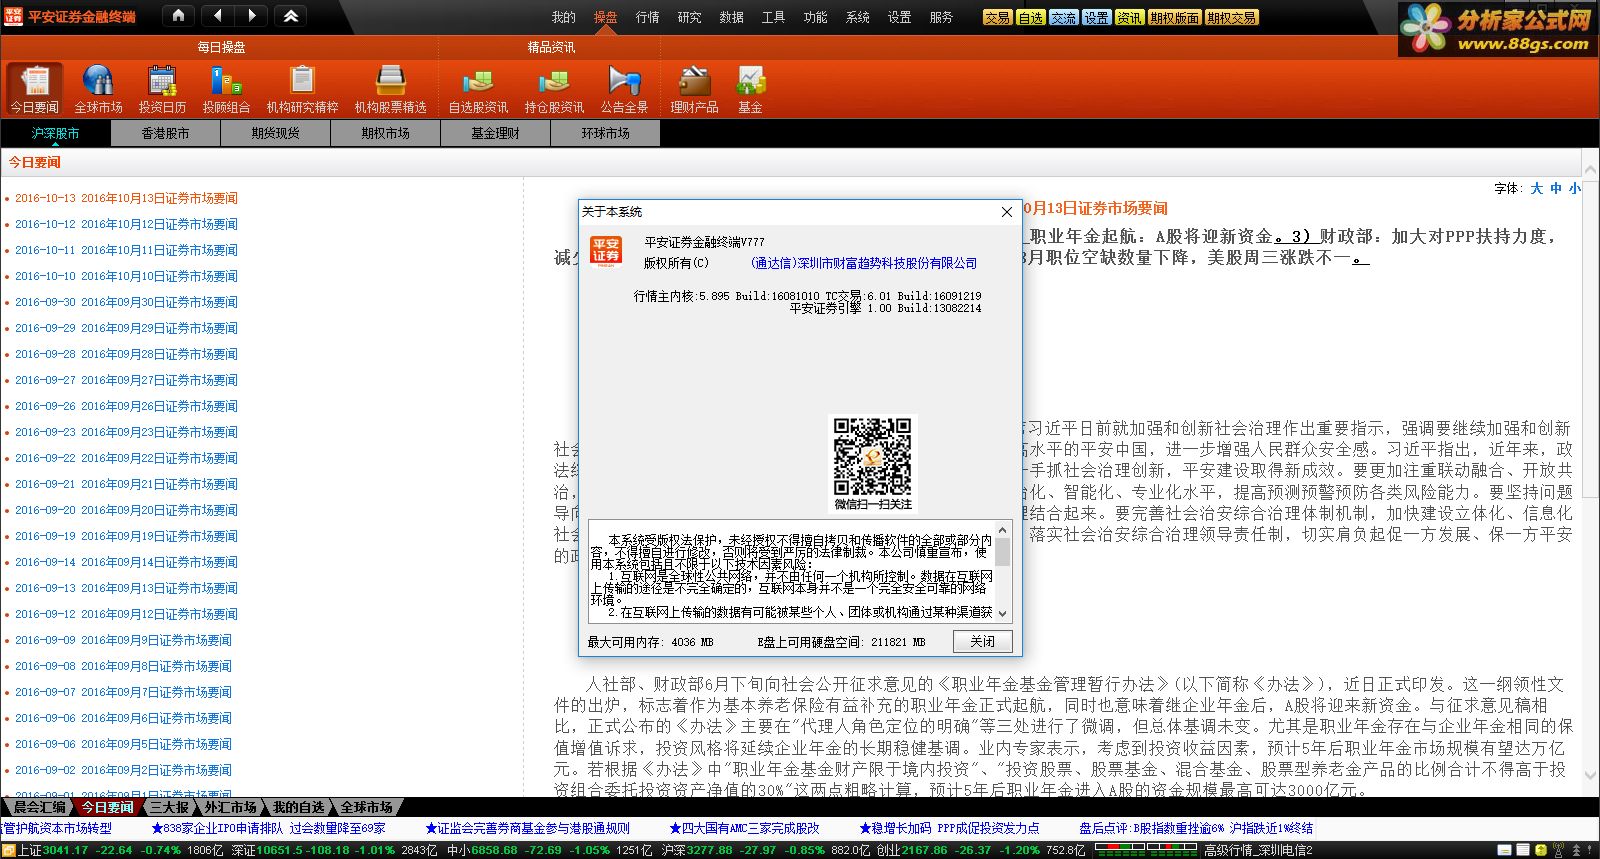Switch to 香港股市 tab
The image size is (1600, 859).
pos(165,133)
